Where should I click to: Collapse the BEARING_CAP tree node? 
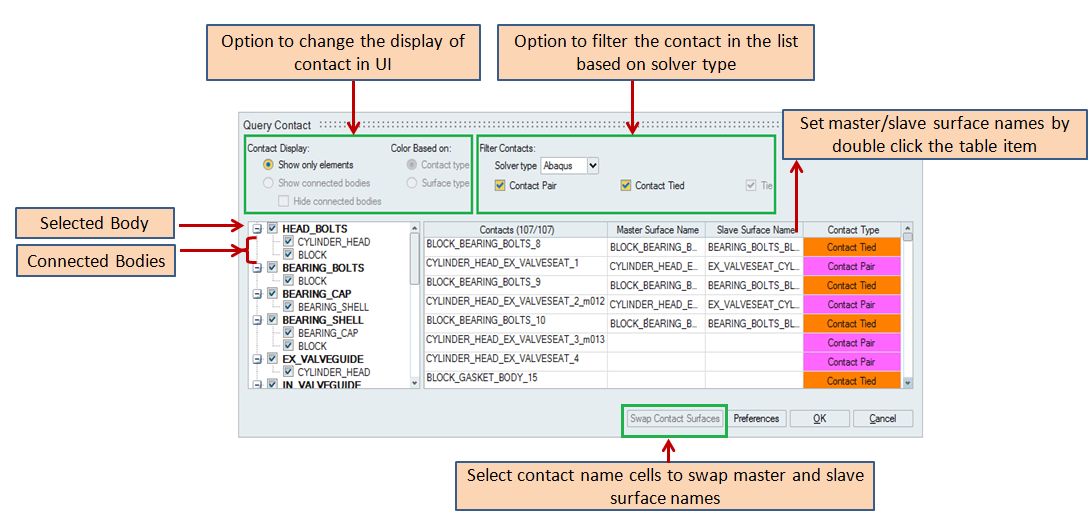257,294
